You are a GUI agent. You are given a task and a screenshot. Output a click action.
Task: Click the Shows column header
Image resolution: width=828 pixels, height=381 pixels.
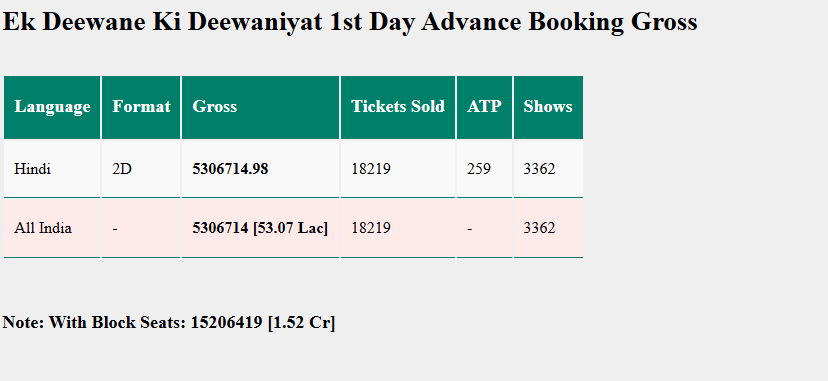point(548,107)
